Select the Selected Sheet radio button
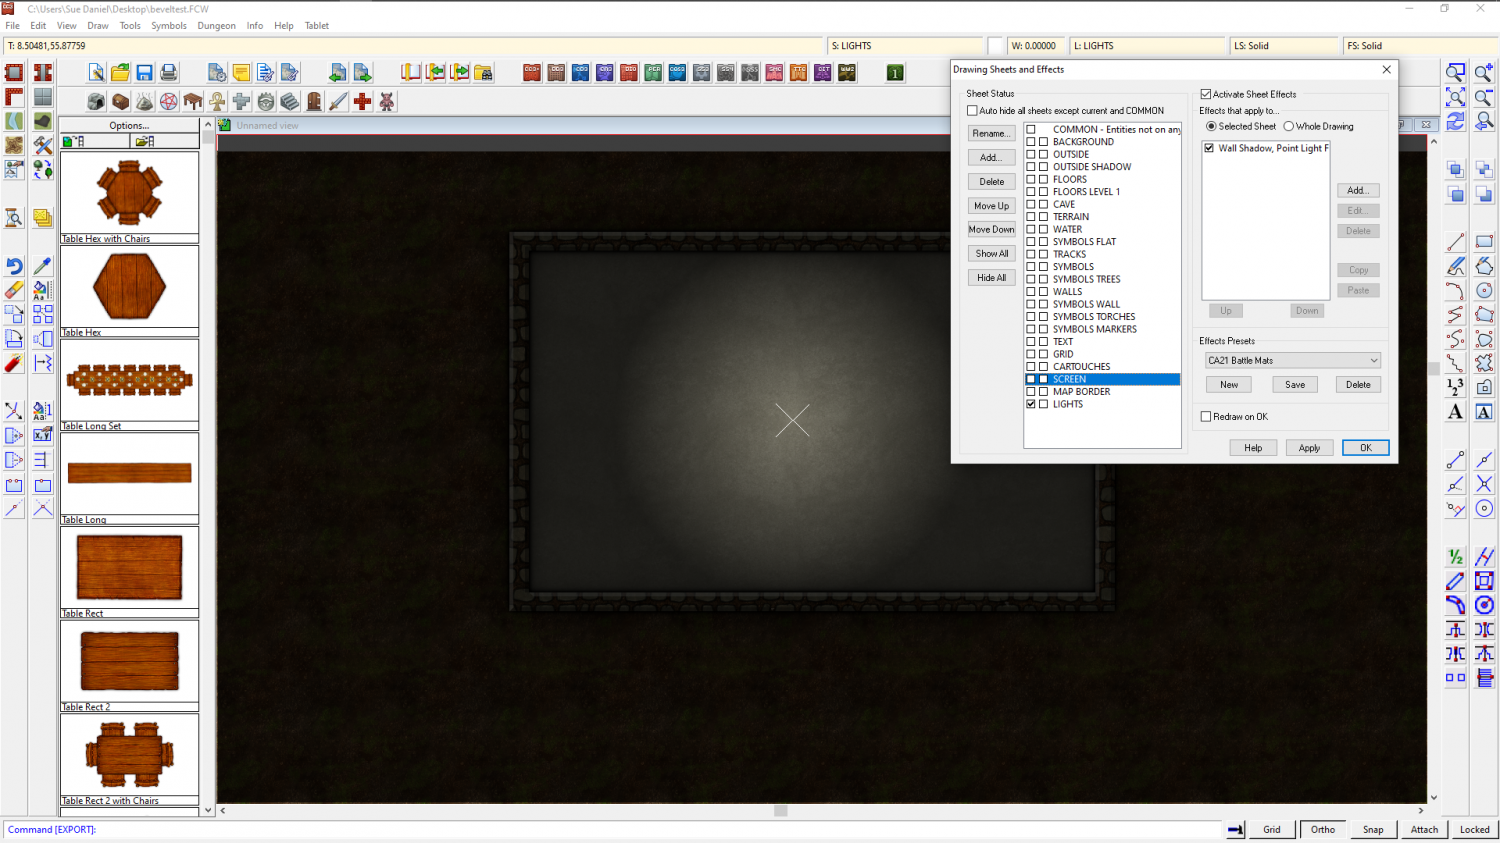1500x843 pixels. point(1211,126)
